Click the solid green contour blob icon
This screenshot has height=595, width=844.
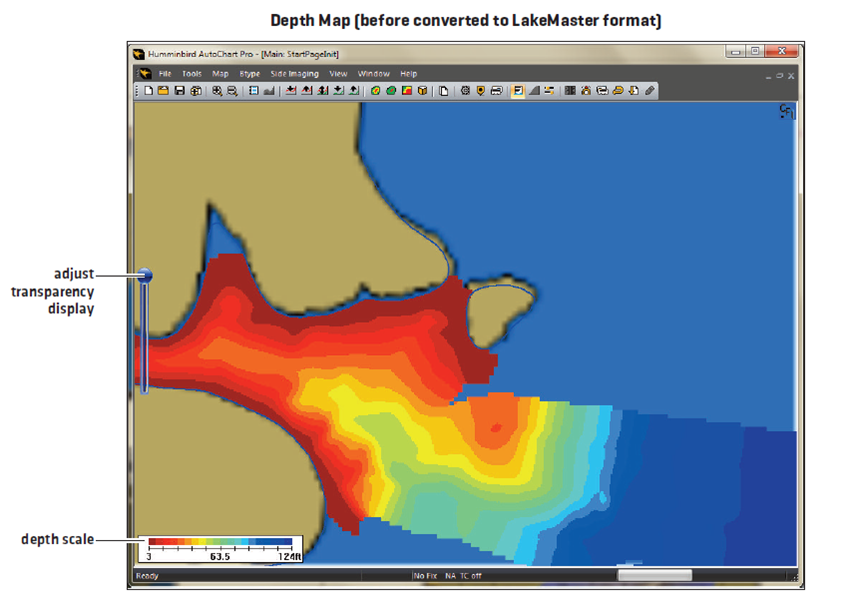coord(391,90)
